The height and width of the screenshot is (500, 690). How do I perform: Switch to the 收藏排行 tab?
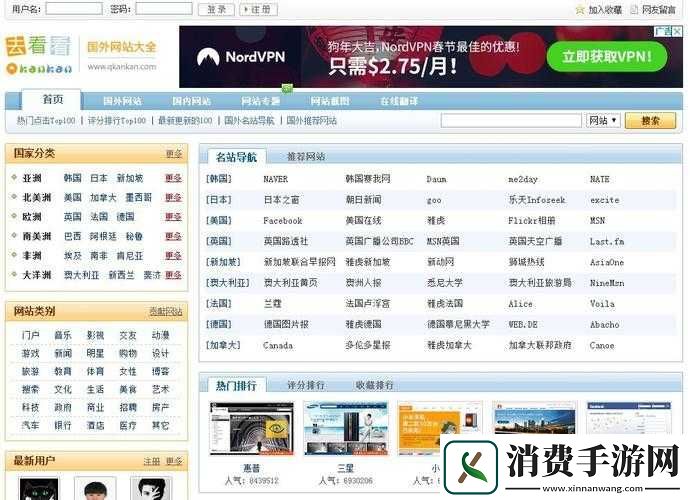click(374, 385)
